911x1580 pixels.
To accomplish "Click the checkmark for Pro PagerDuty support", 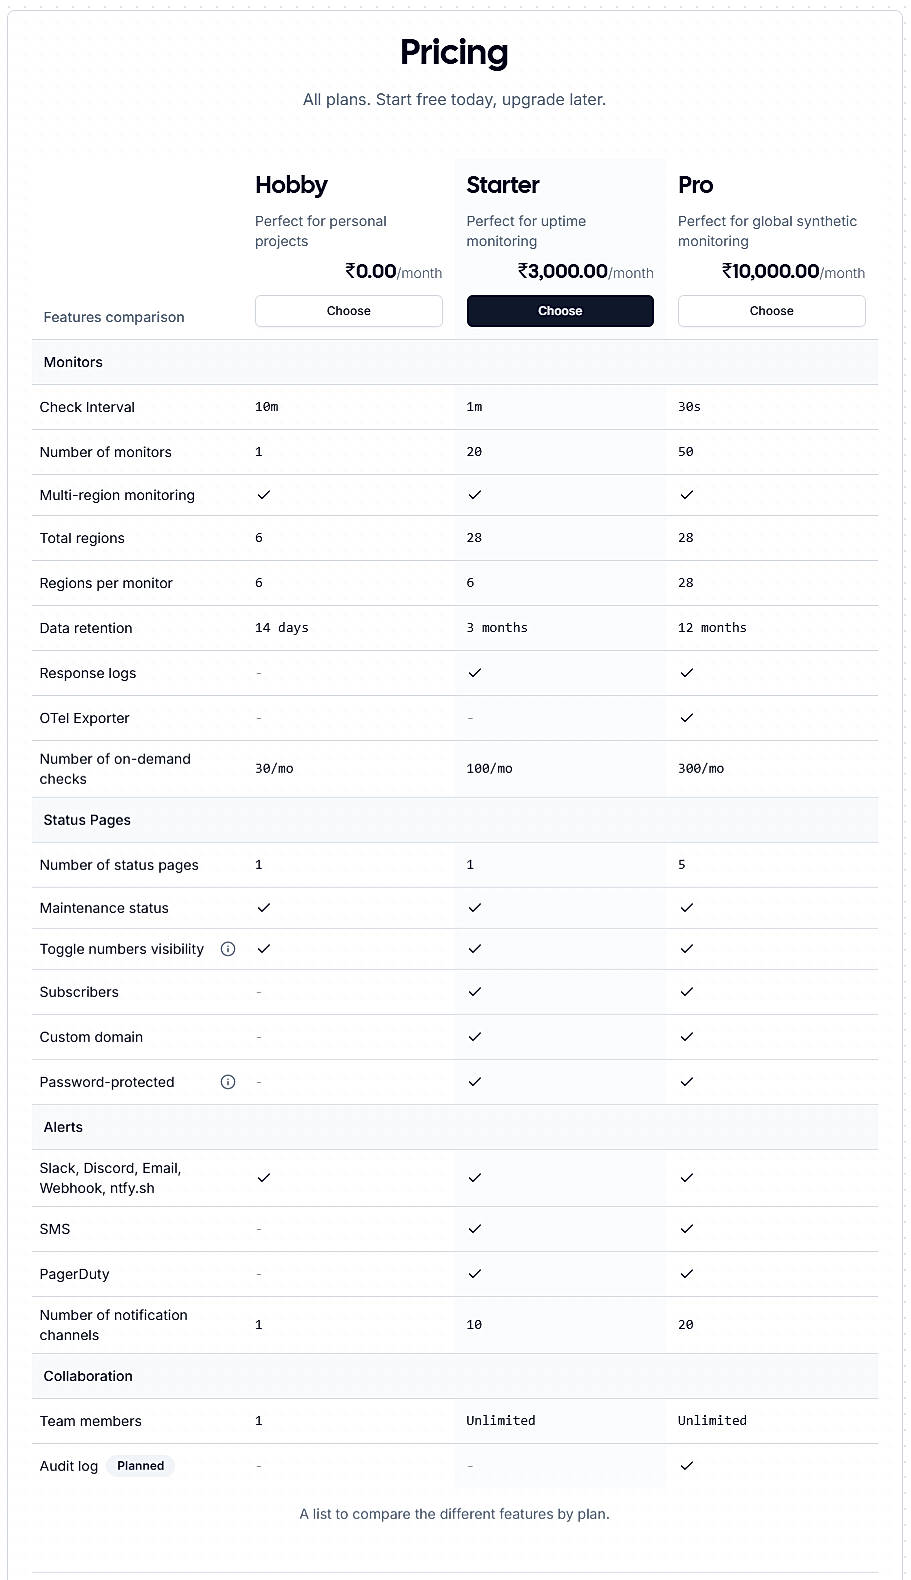I will pyautogui.click(x=687, y=1273).
